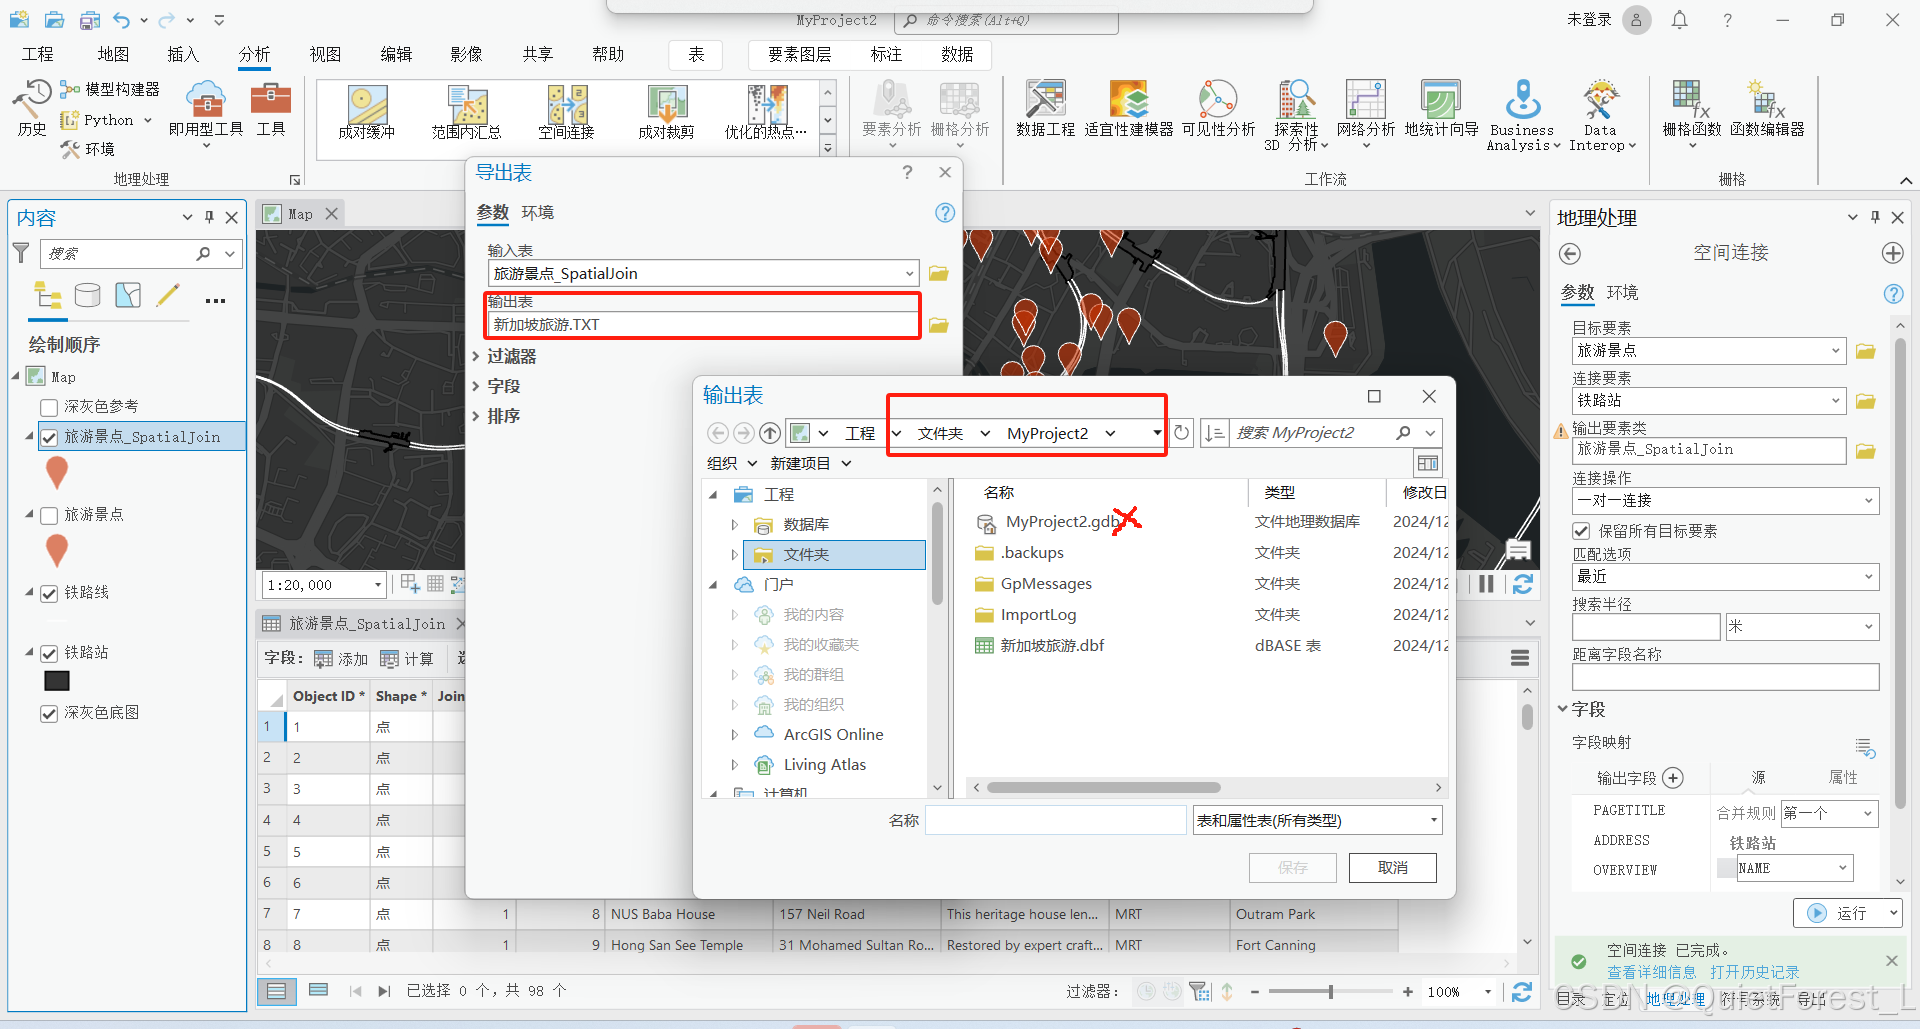Image resolution: width=1920 pixels, height=1029 pixels.
Task: Run the 成对缓冲 pairwise buffer tool
Action: tap(367, 112)
